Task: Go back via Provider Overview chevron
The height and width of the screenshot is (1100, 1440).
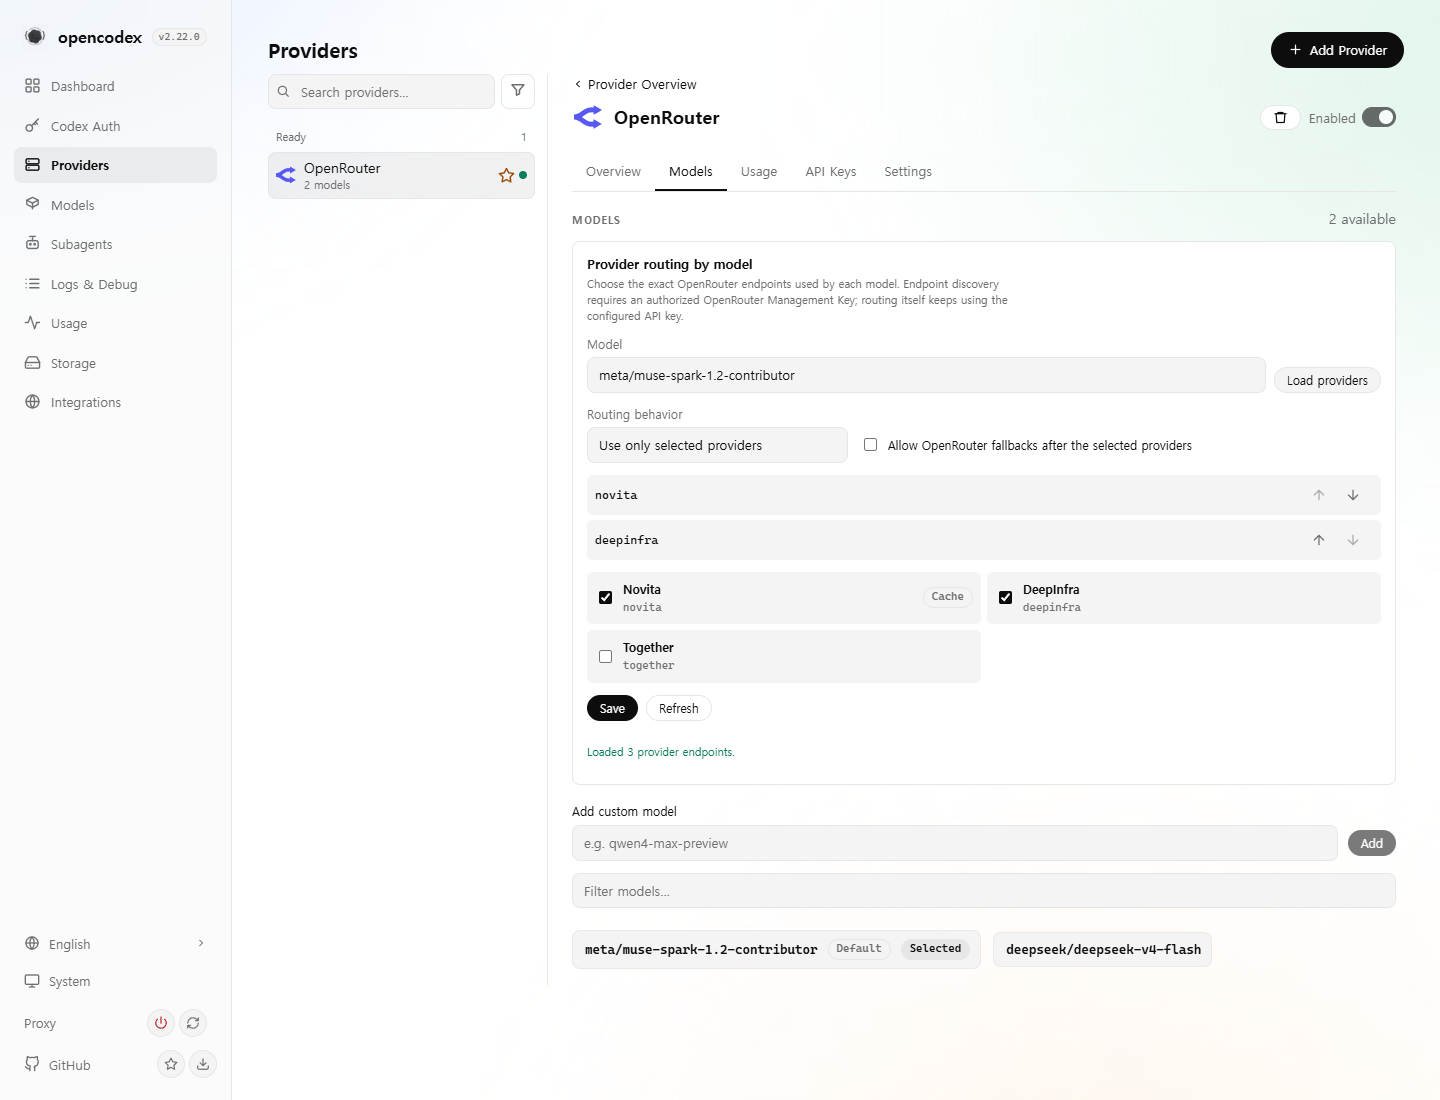Action: tap(578, 84)
